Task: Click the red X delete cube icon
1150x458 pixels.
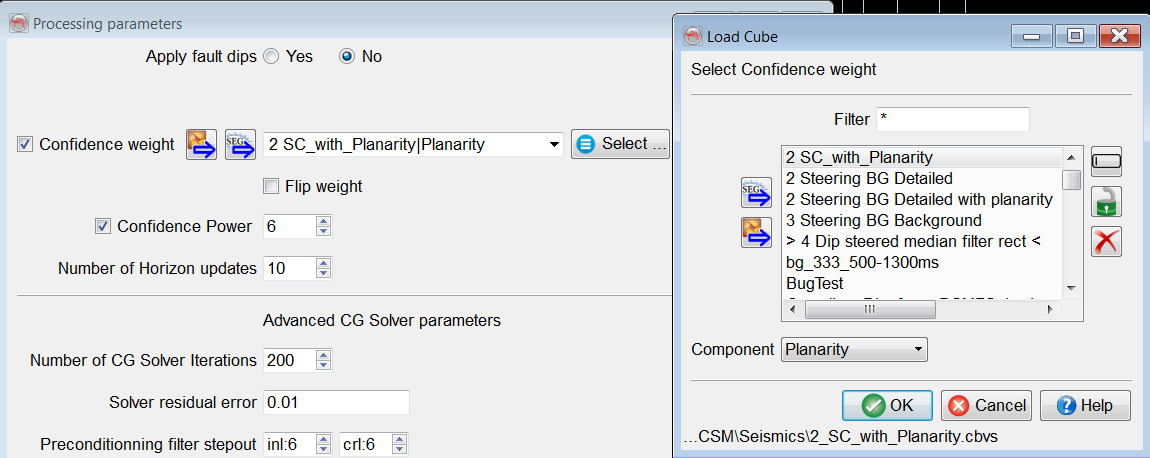Action: pyautogui.click(x=1107, y=241)
